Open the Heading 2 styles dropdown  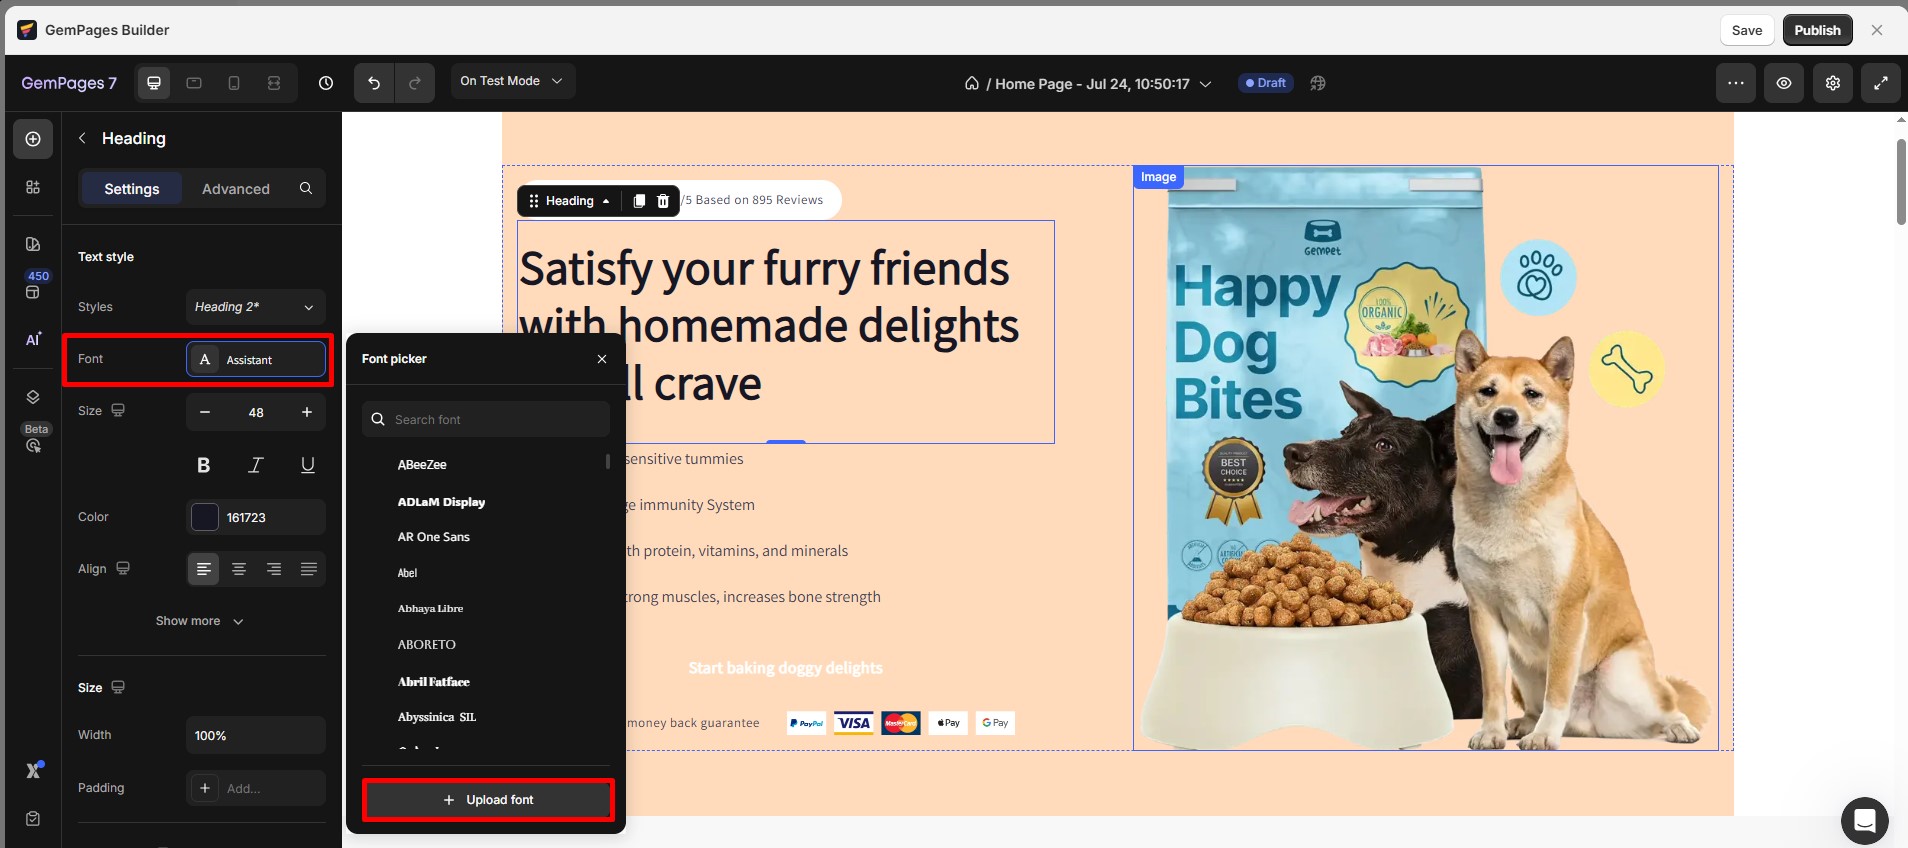tap(255, 307)
